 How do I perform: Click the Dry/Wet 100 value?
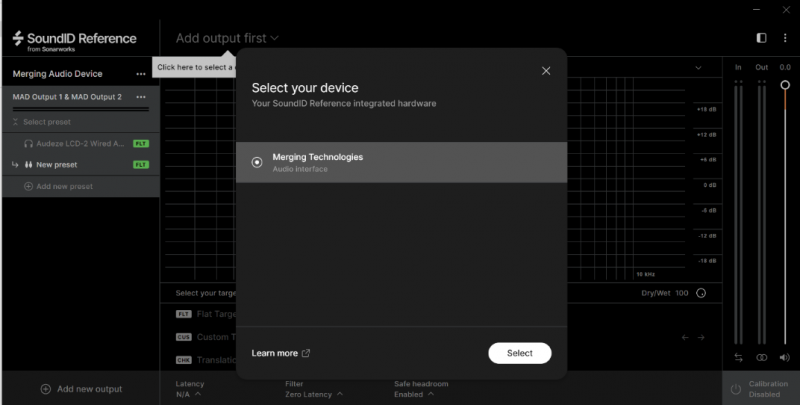[682, 293]
